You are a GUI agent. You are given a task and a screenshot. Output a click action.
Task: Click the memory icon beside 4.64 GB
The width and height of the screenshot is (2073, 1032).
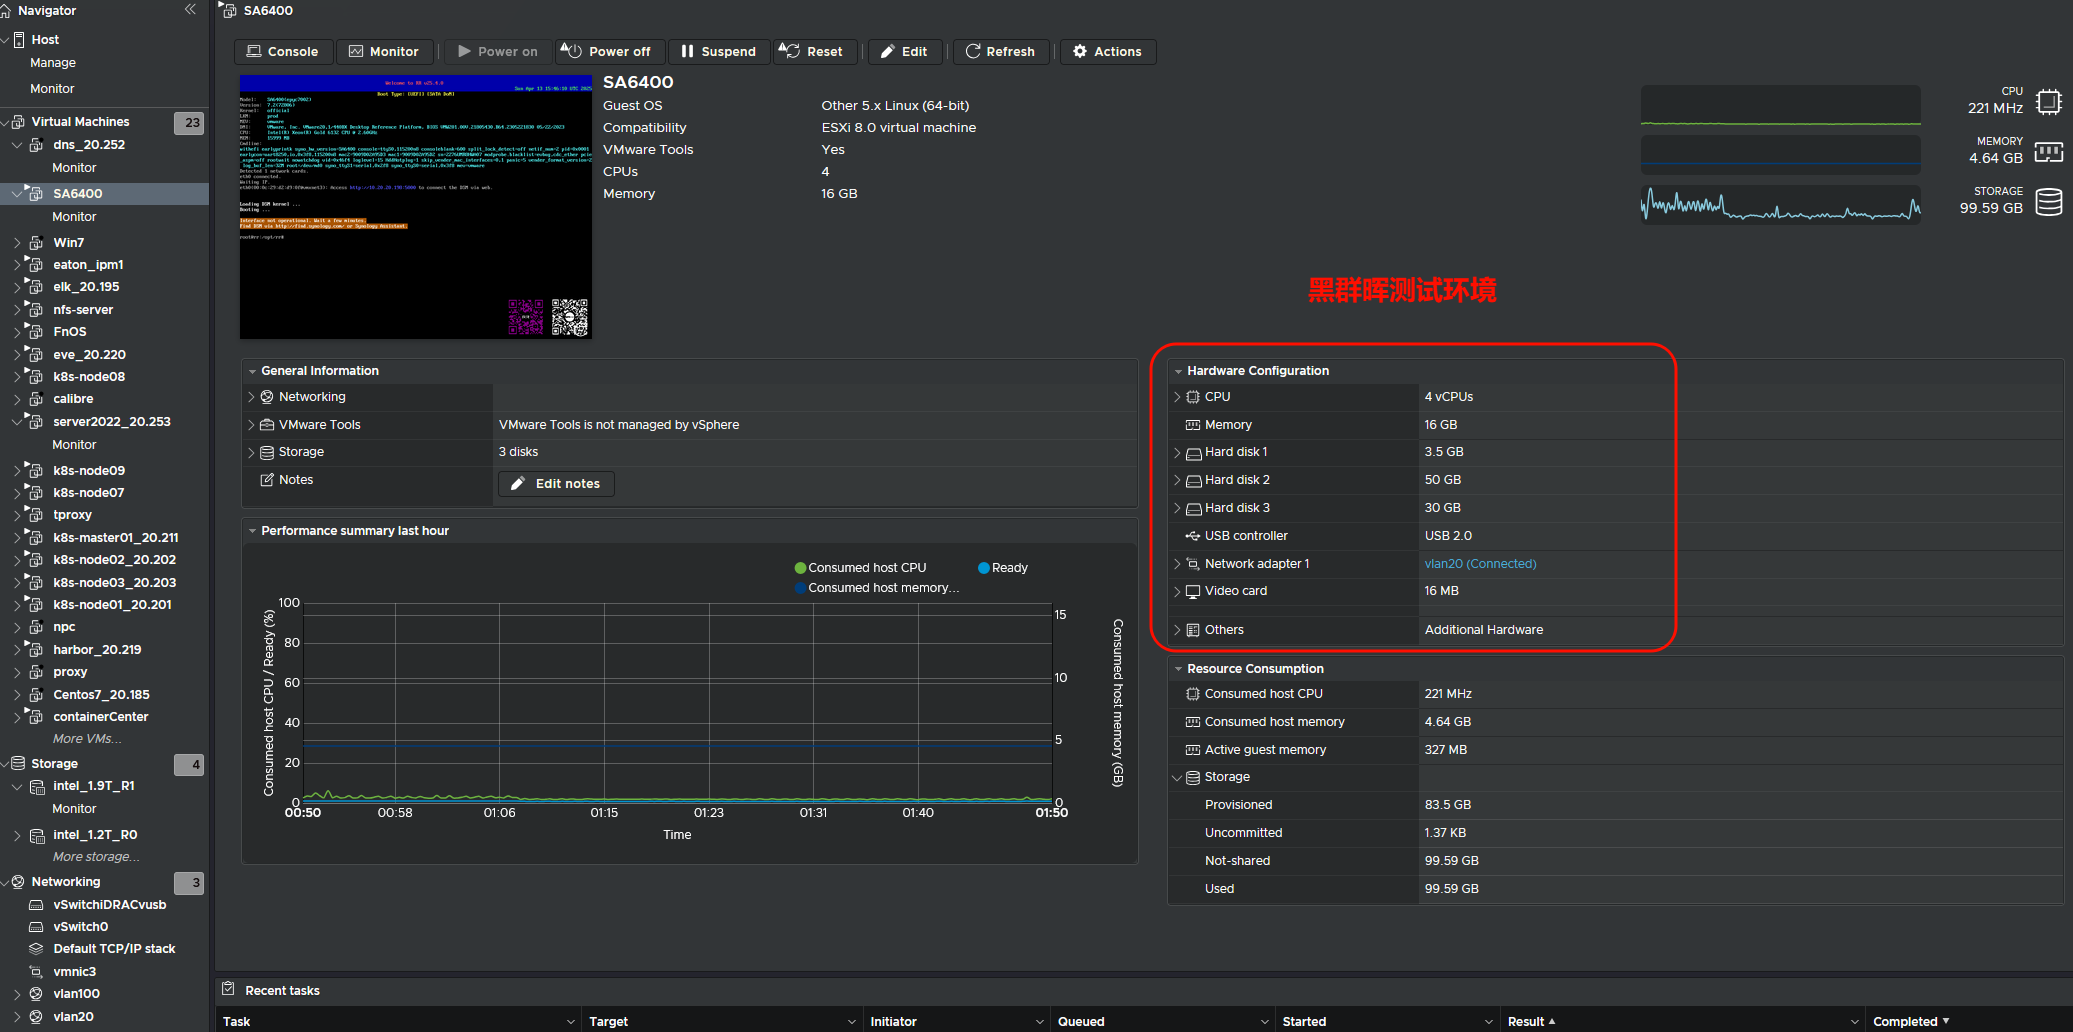(x=2048, y=152)
